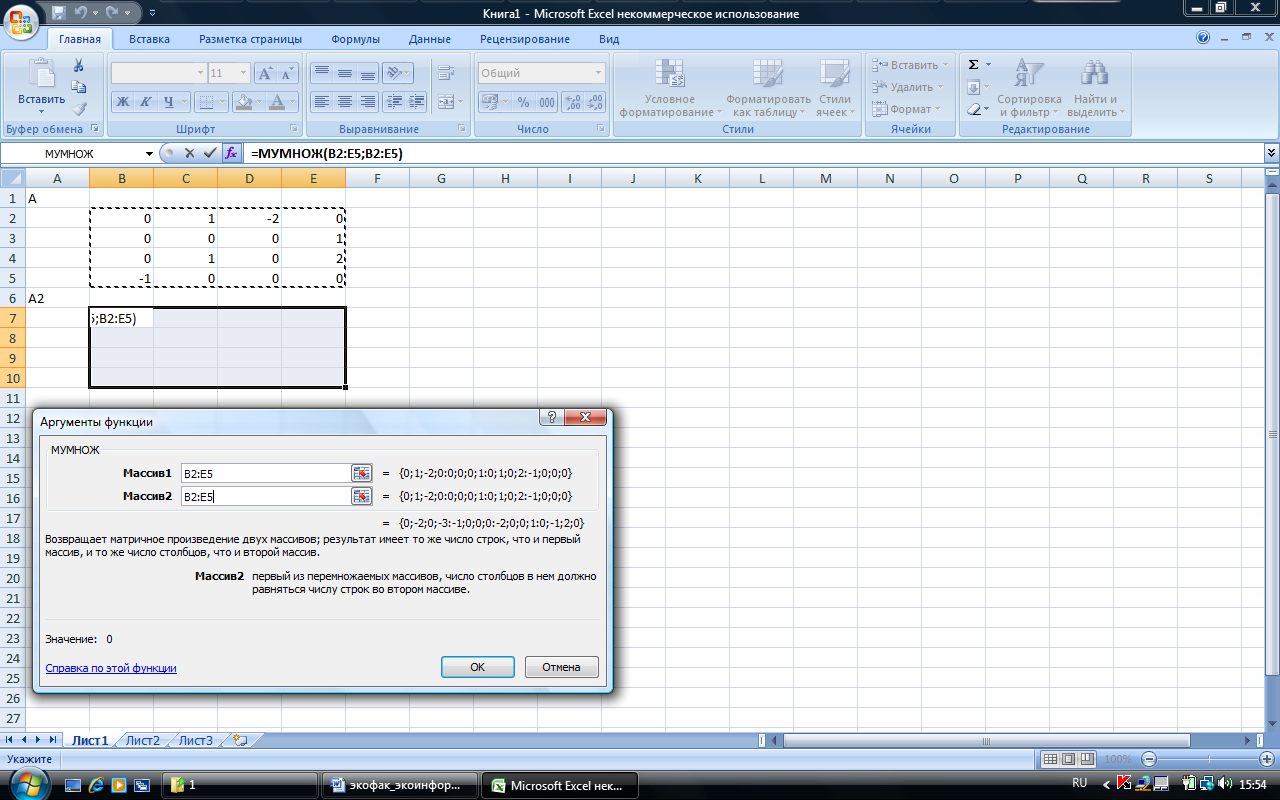Click range selector icon beside Массив2
1280x800 pixels.
[361, 496]
